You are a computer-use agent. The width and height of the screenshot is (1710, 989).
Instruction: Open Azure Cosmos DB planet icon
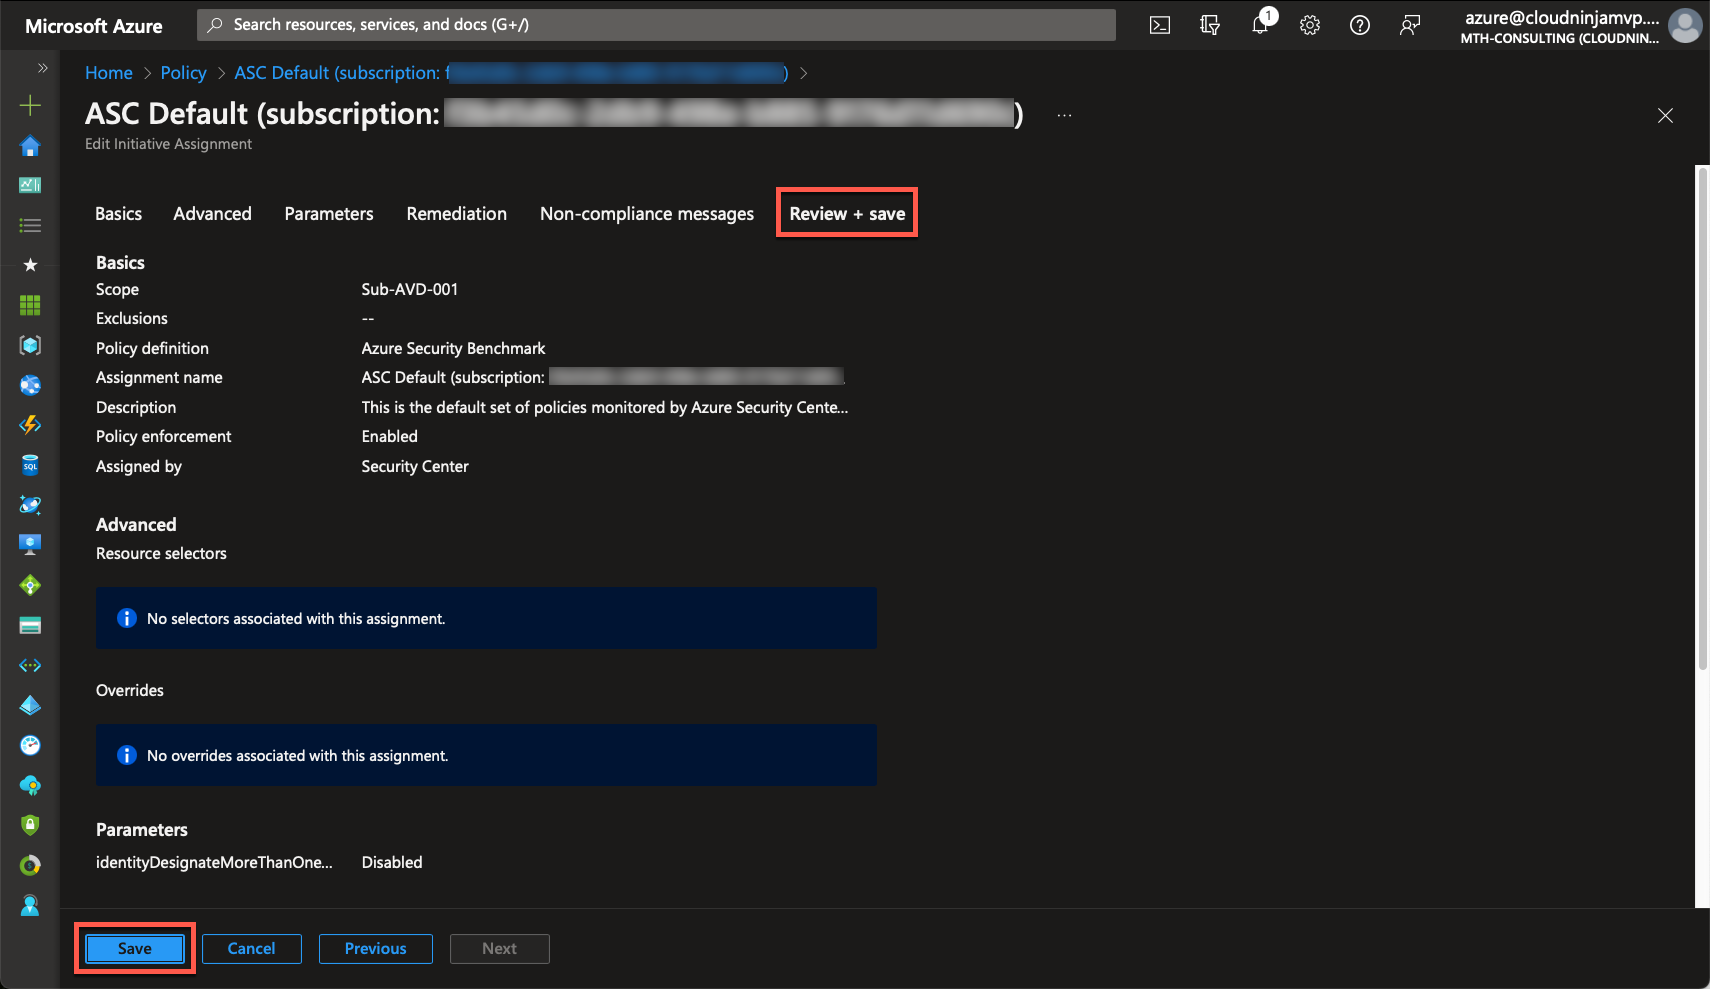pos(30,505)
